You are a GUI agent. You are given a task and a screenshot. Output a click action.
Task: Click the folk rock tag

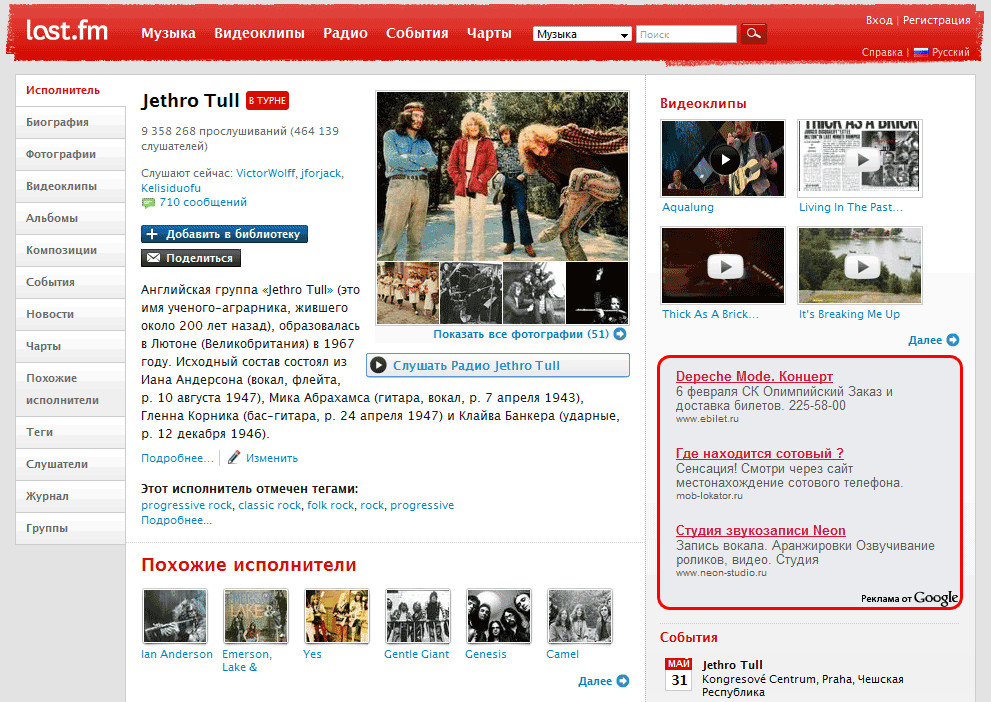(331, 505)
